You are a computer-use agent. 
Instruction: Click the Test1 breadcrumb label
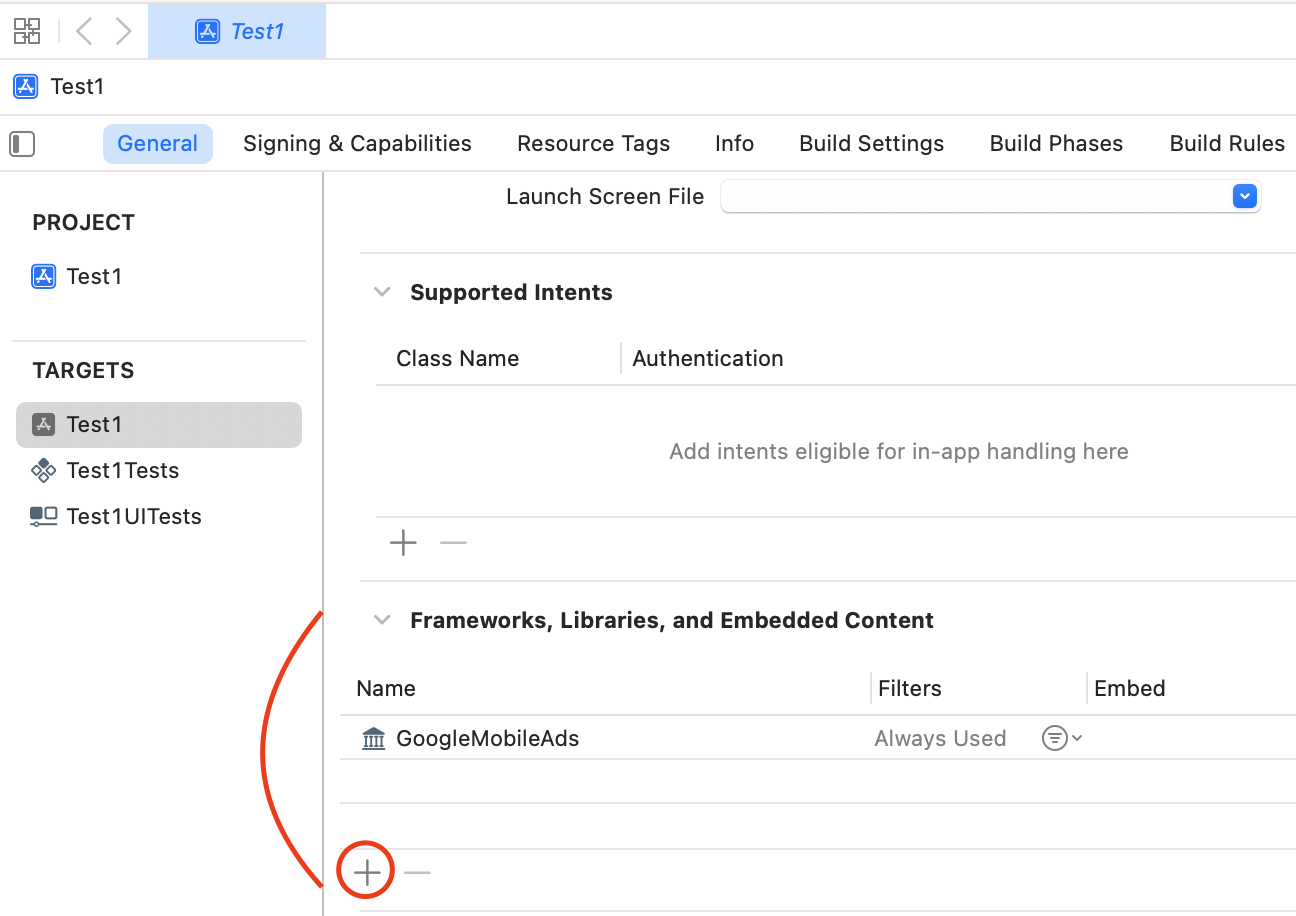[x=77, y=86]
